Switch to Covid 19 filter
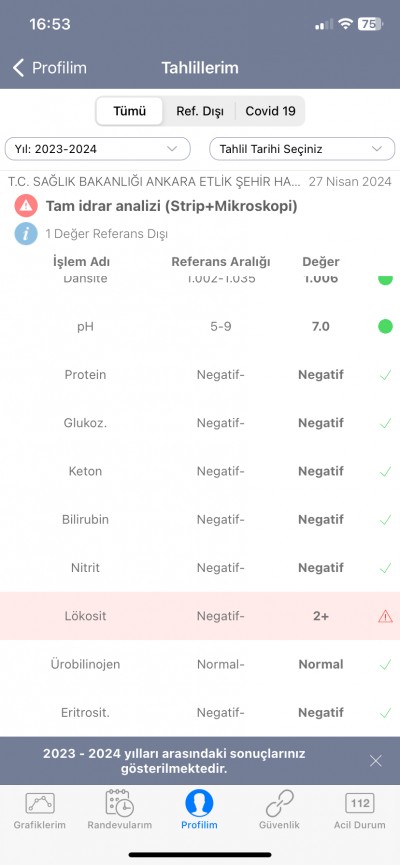The width and height of the screenshot is (400, 865). tap(270, 111)
